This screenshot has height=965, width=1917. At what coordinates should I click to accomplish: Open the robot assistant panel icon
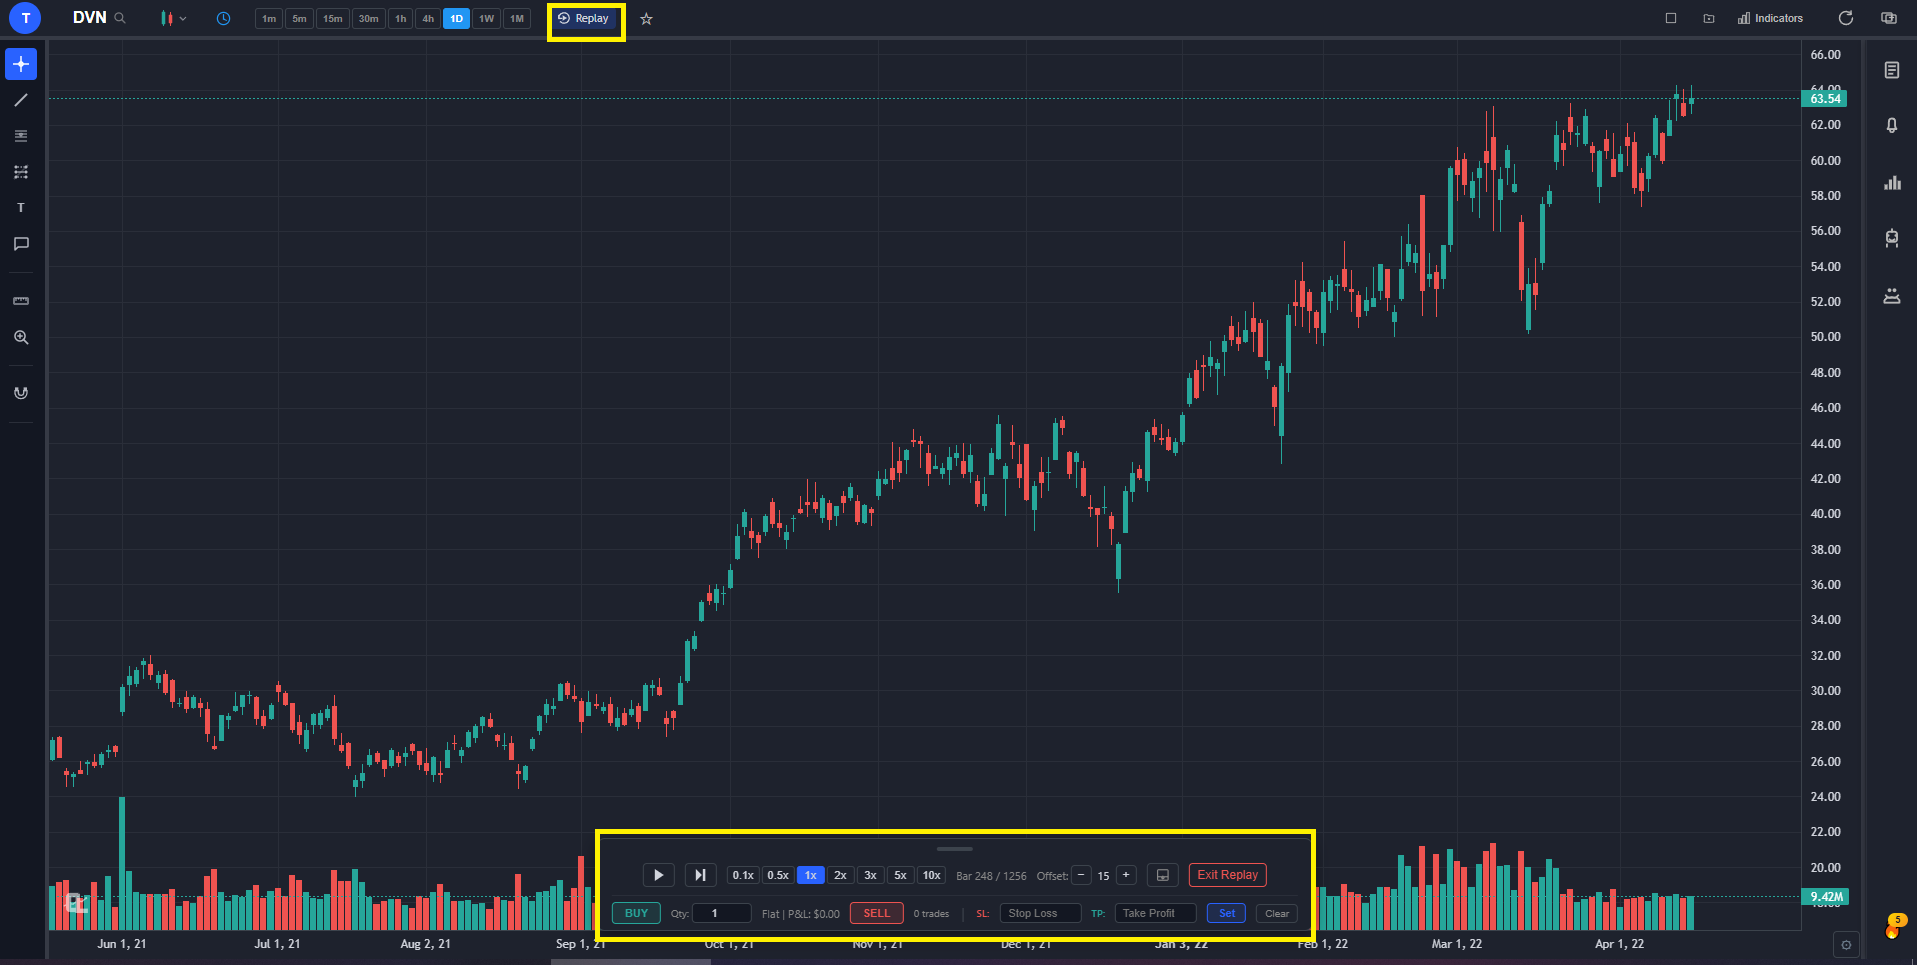click(x=1892, y=239)
